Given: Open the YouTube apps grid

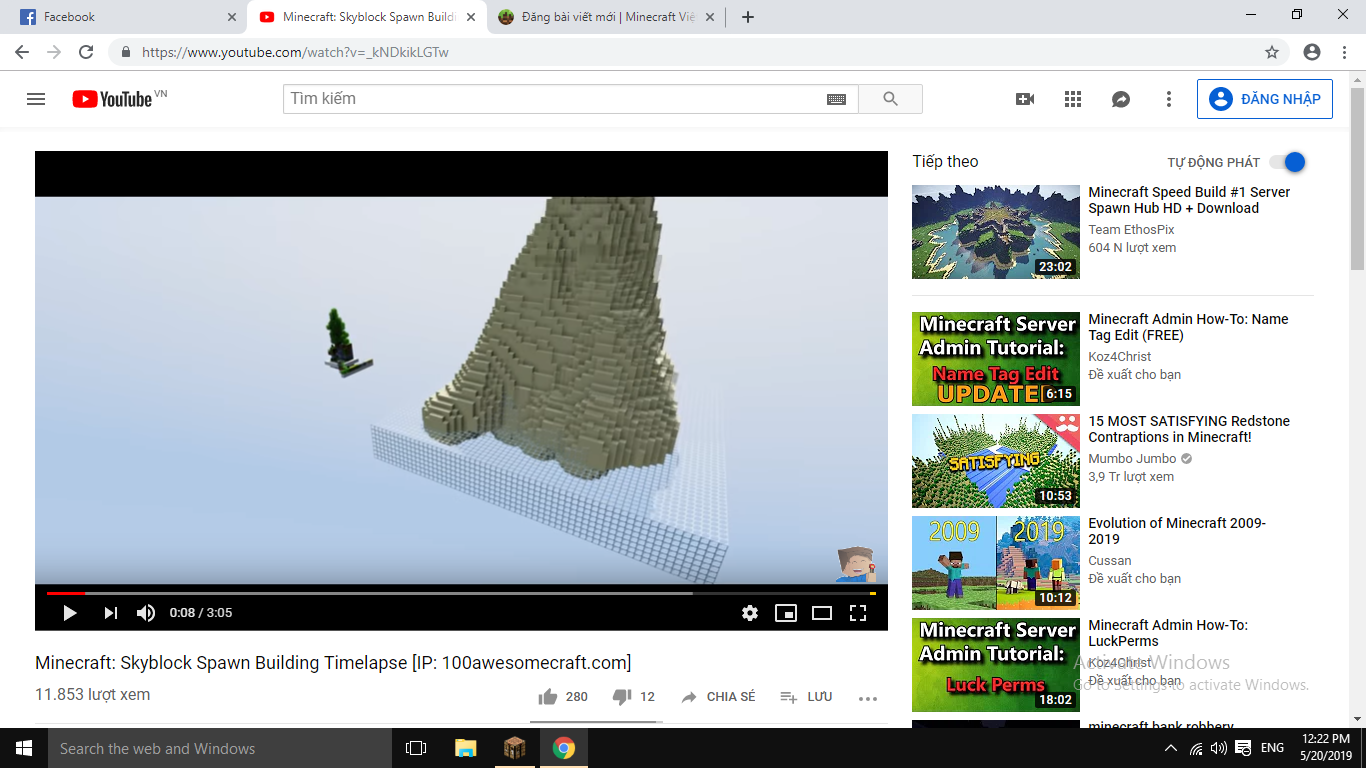Looking at the screenshot, I should [1073, 99].
